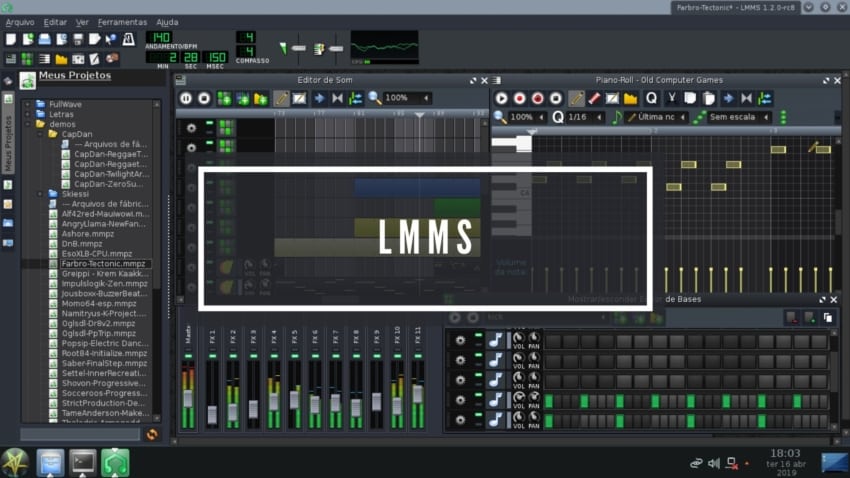This screenshot has height=478, width=850.
Task: Open the Sem escala scale dropdown
Action: coord(738,117)
